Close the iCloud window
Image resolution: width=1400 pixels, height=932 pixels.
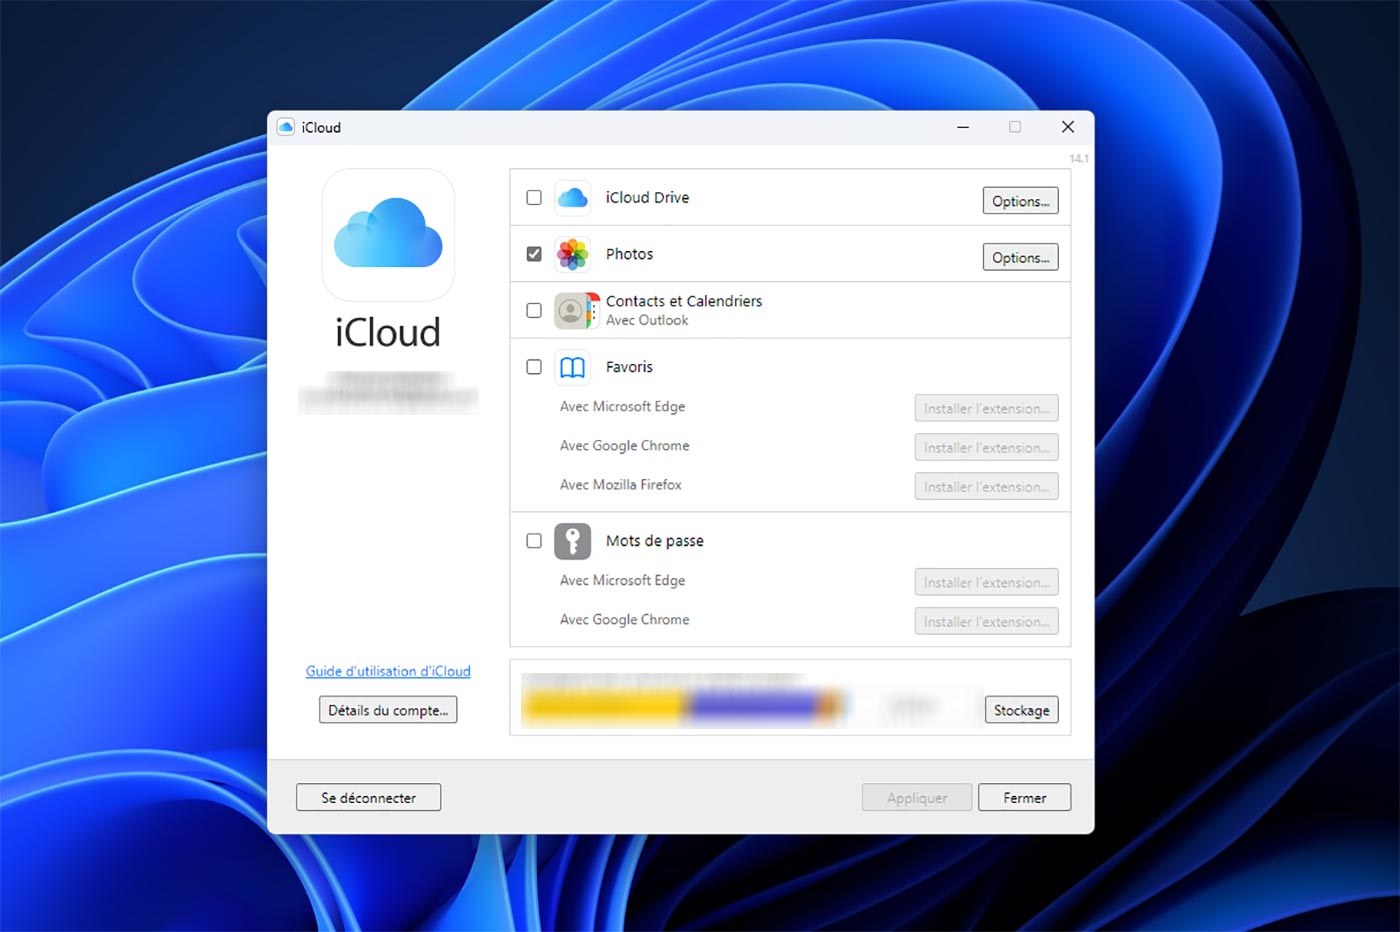coord(1068,127)
